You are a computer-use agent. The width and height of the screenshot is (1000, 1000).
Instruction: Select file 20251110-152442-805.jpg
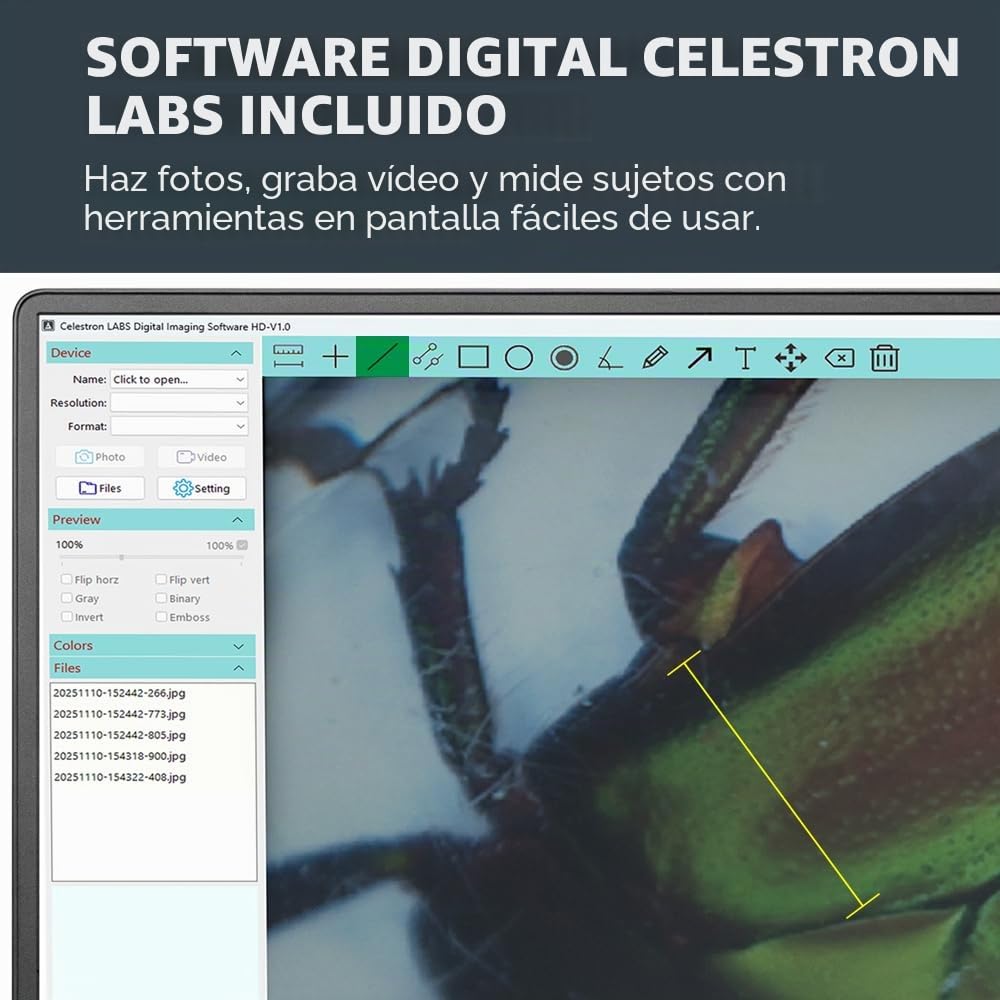coord(119,735)
